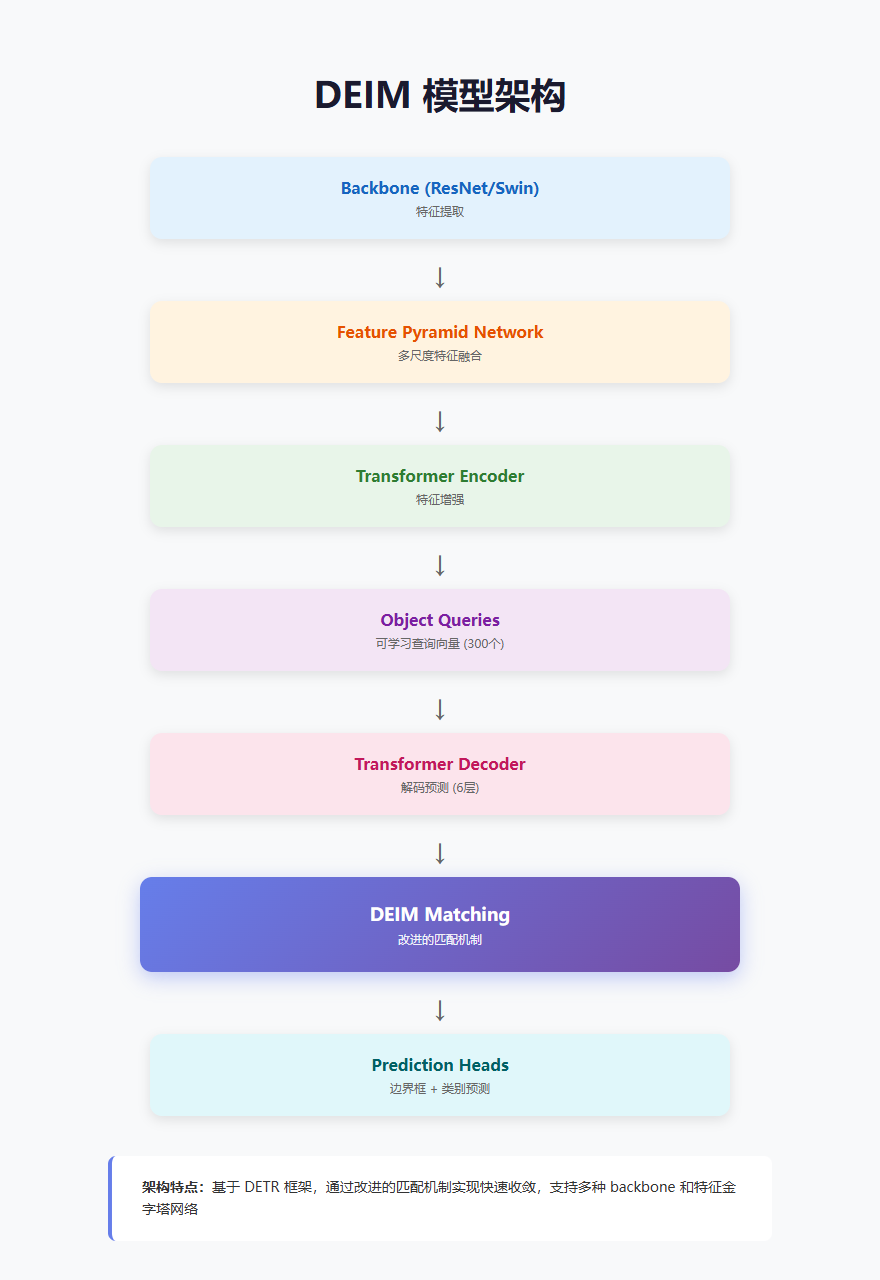Click the DEIM 模型架构 page title
The image size is (880, 1280).
click(x=440, y=96)
